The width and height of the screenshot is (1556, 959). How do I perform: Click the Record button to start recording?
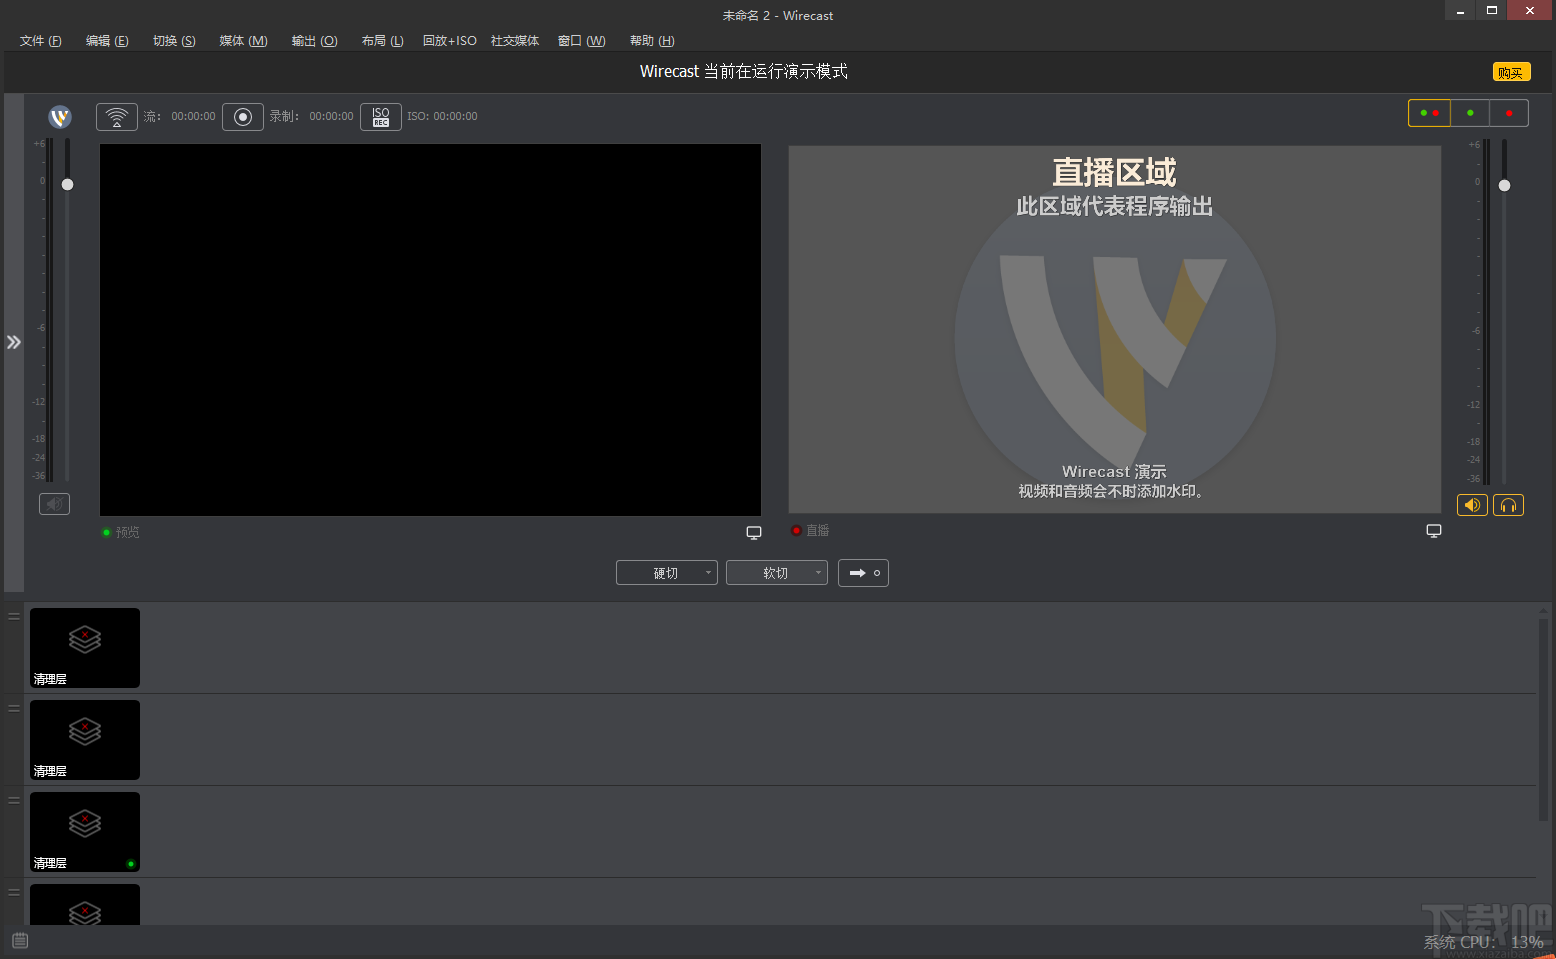coord(242,116)
